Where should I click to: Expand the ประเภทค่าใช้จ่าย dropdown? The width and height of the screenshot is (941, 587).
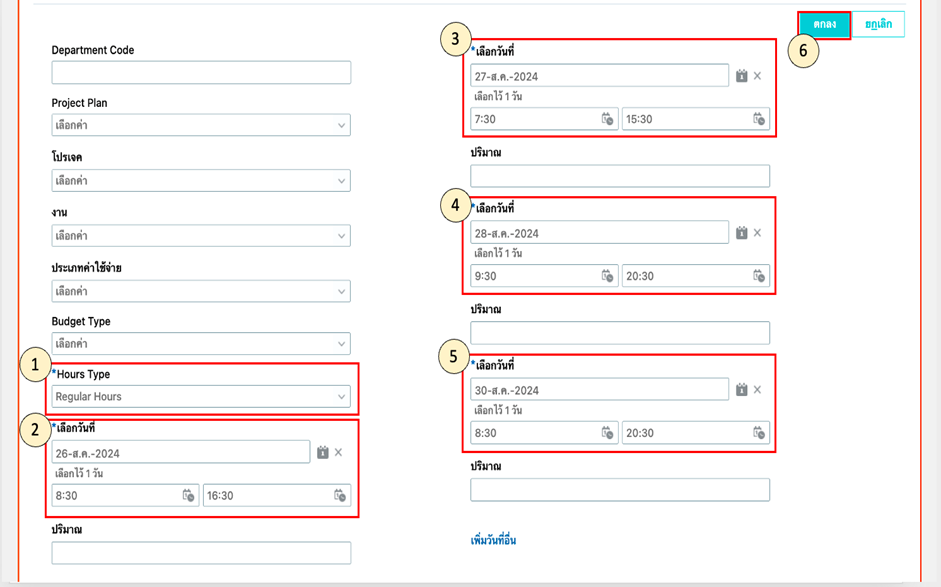201,291
